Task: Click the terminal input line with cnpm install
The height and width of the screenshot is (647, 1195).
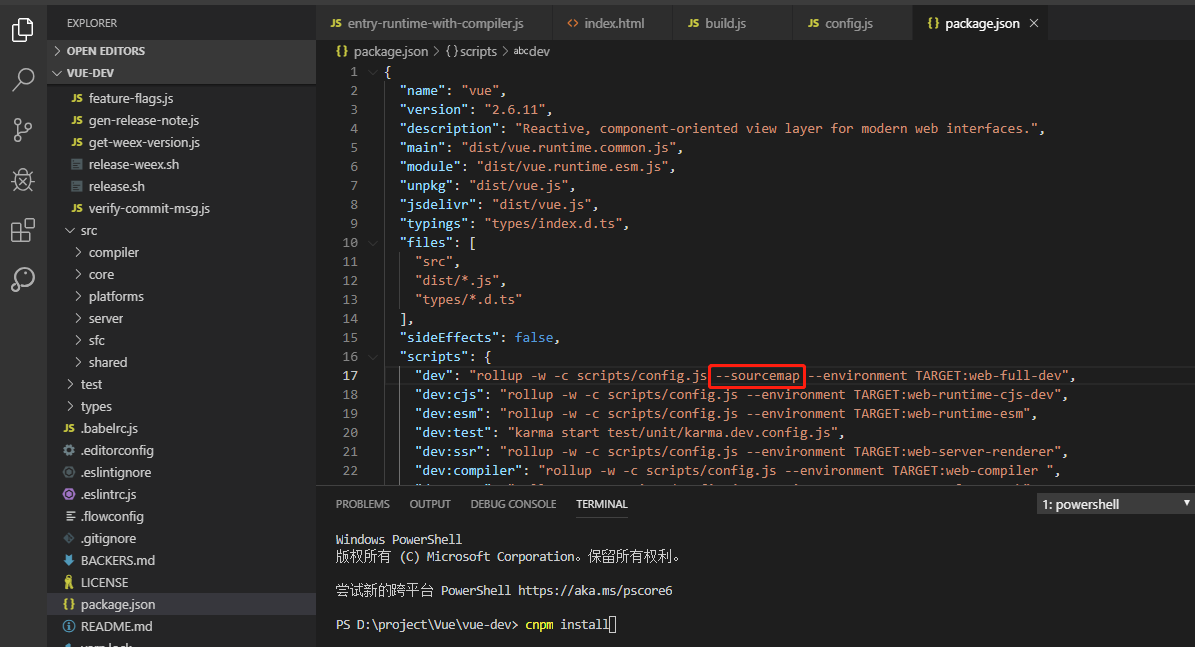Action: point(476,625)
